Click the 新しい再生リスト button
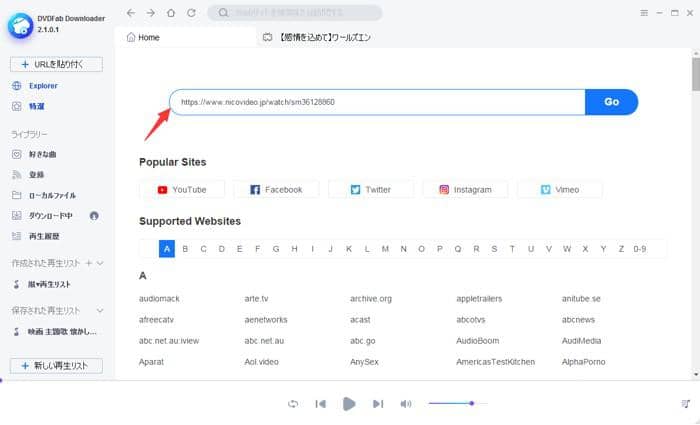700x425 pixels. (x=56, y=366)
